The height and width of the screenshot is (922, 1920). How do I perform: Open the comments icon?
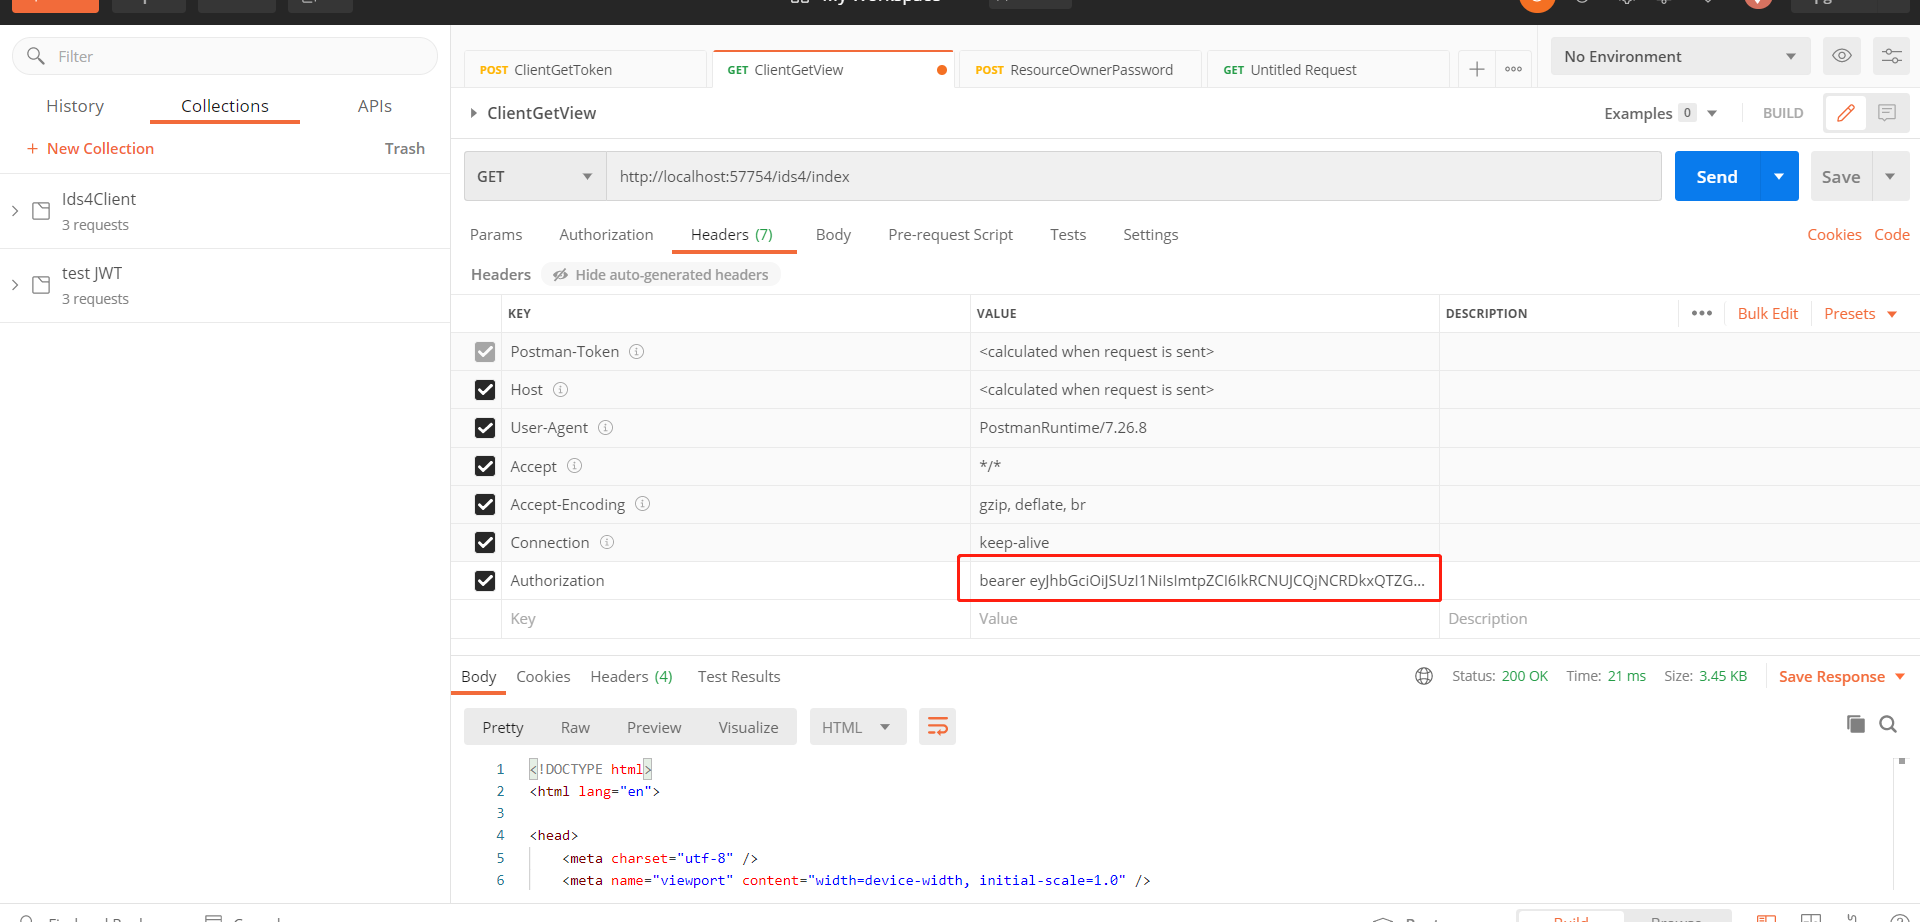(1887, 113)
